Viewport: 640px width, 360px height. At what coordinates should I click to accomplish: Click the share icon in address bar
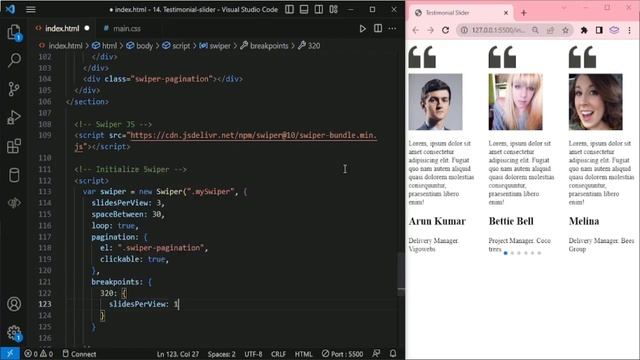point(550,30)
